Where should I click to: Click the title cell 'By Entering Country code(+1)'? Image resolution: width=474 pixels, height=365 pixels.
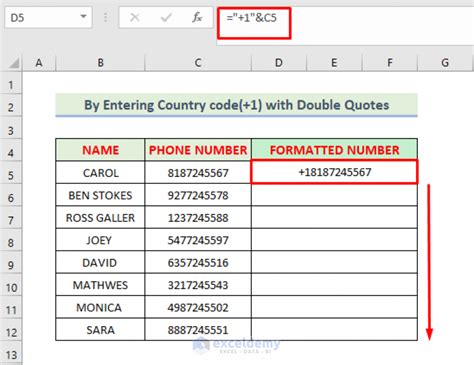point(236,105)
